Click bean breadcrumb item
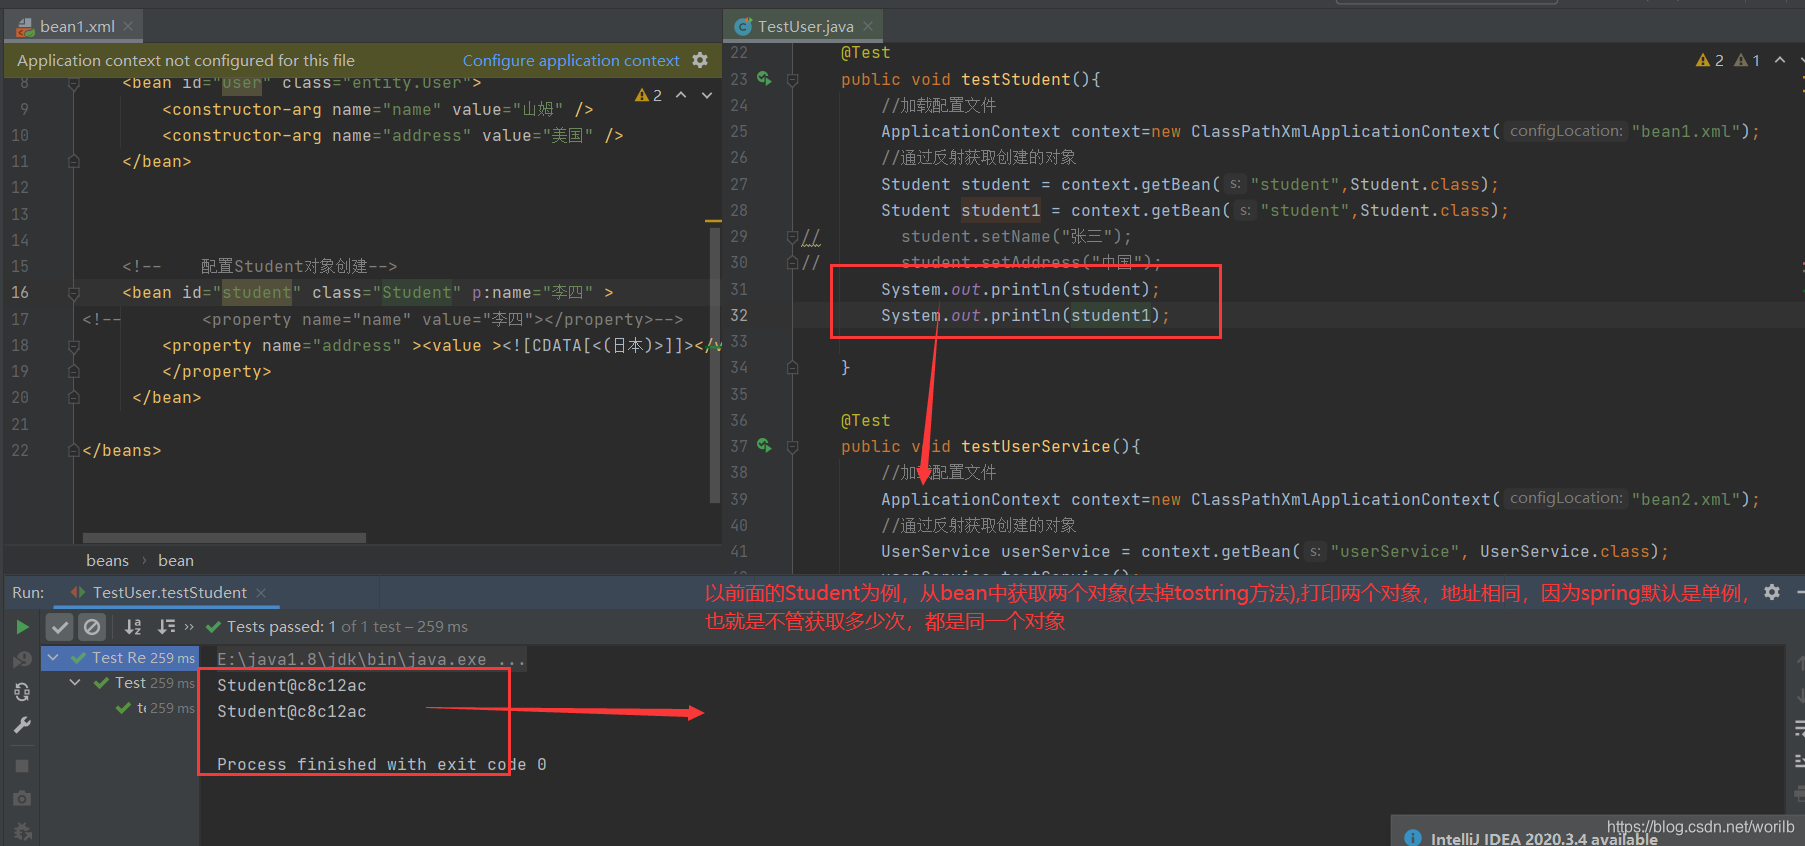The width and height of the screenshot is (1805, 846). (x=176, y=561)
